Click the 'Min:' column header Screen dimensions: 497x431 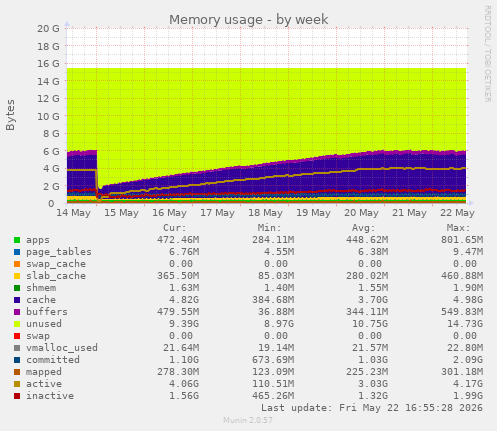269,228
